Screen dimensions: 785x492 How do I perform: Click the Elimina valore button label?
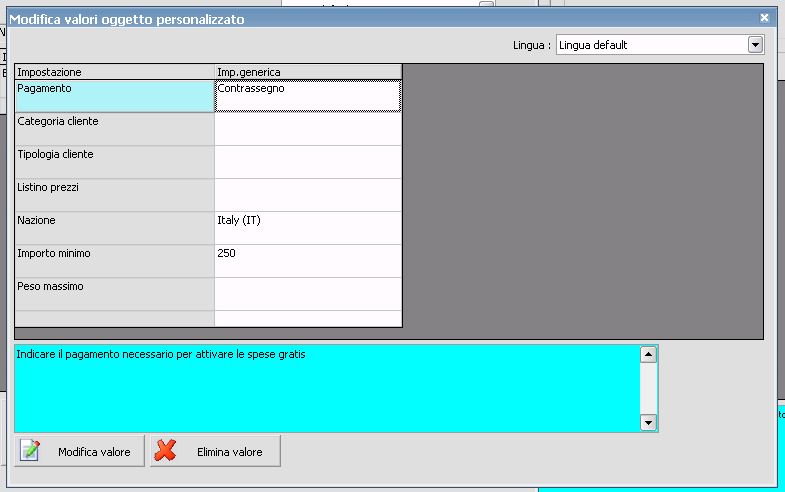coord(230,452)
